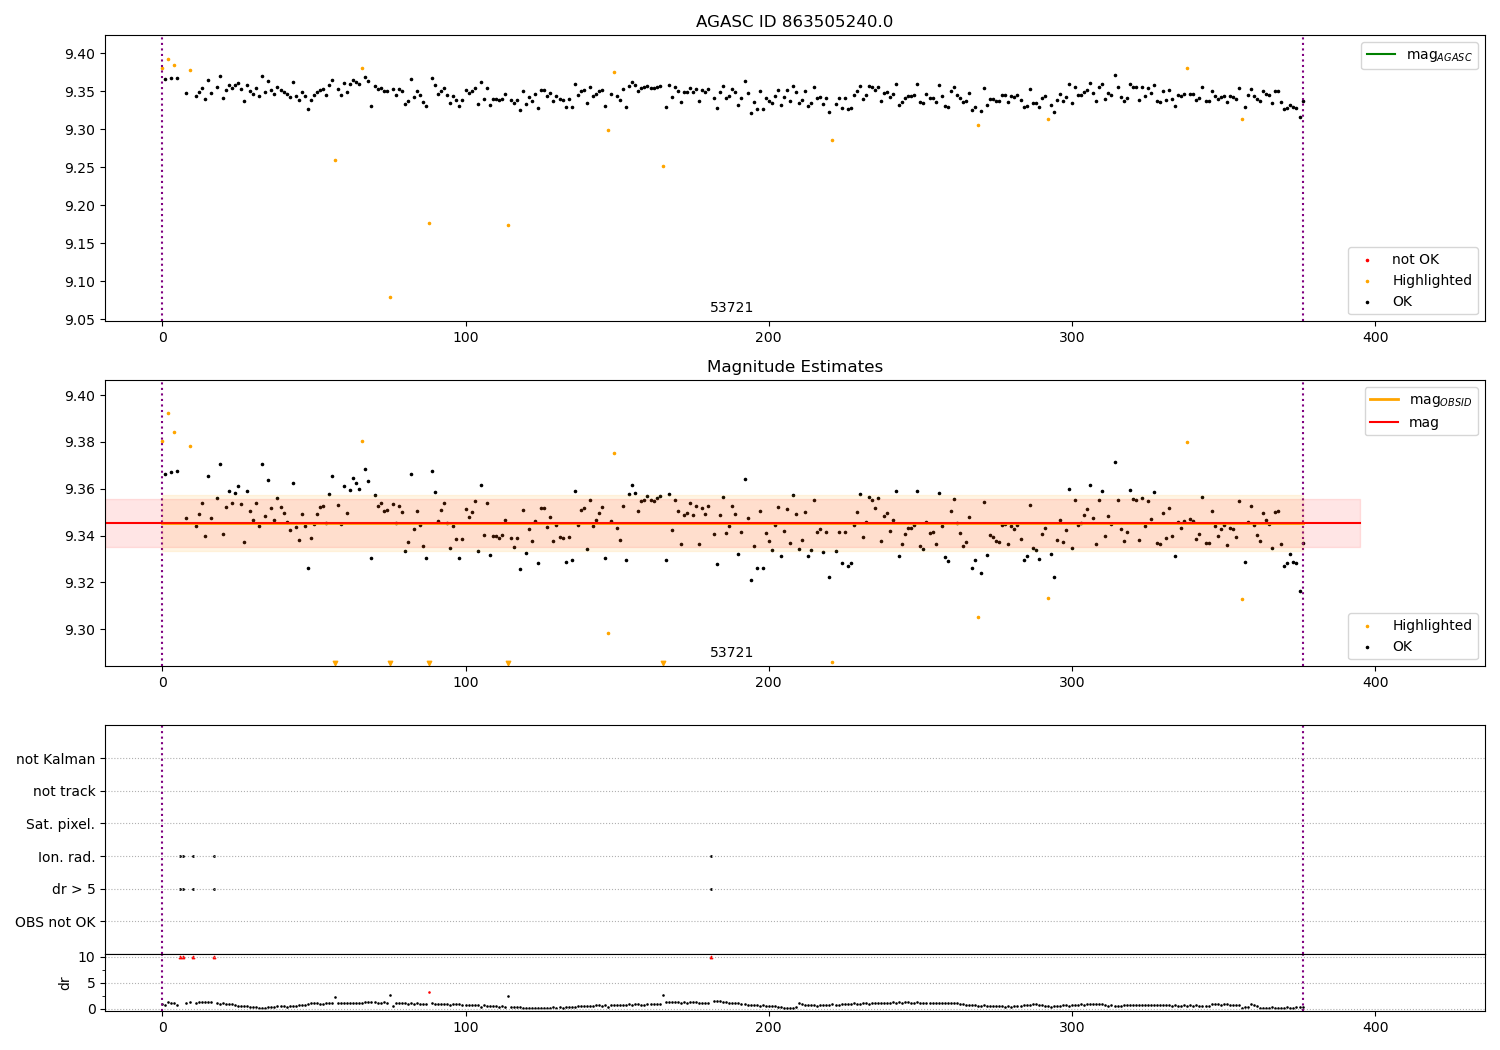This screenshot has width=1500, height=1050.
Task: Click the red horizontal mag line in middle plot
Action: [732, 523]
